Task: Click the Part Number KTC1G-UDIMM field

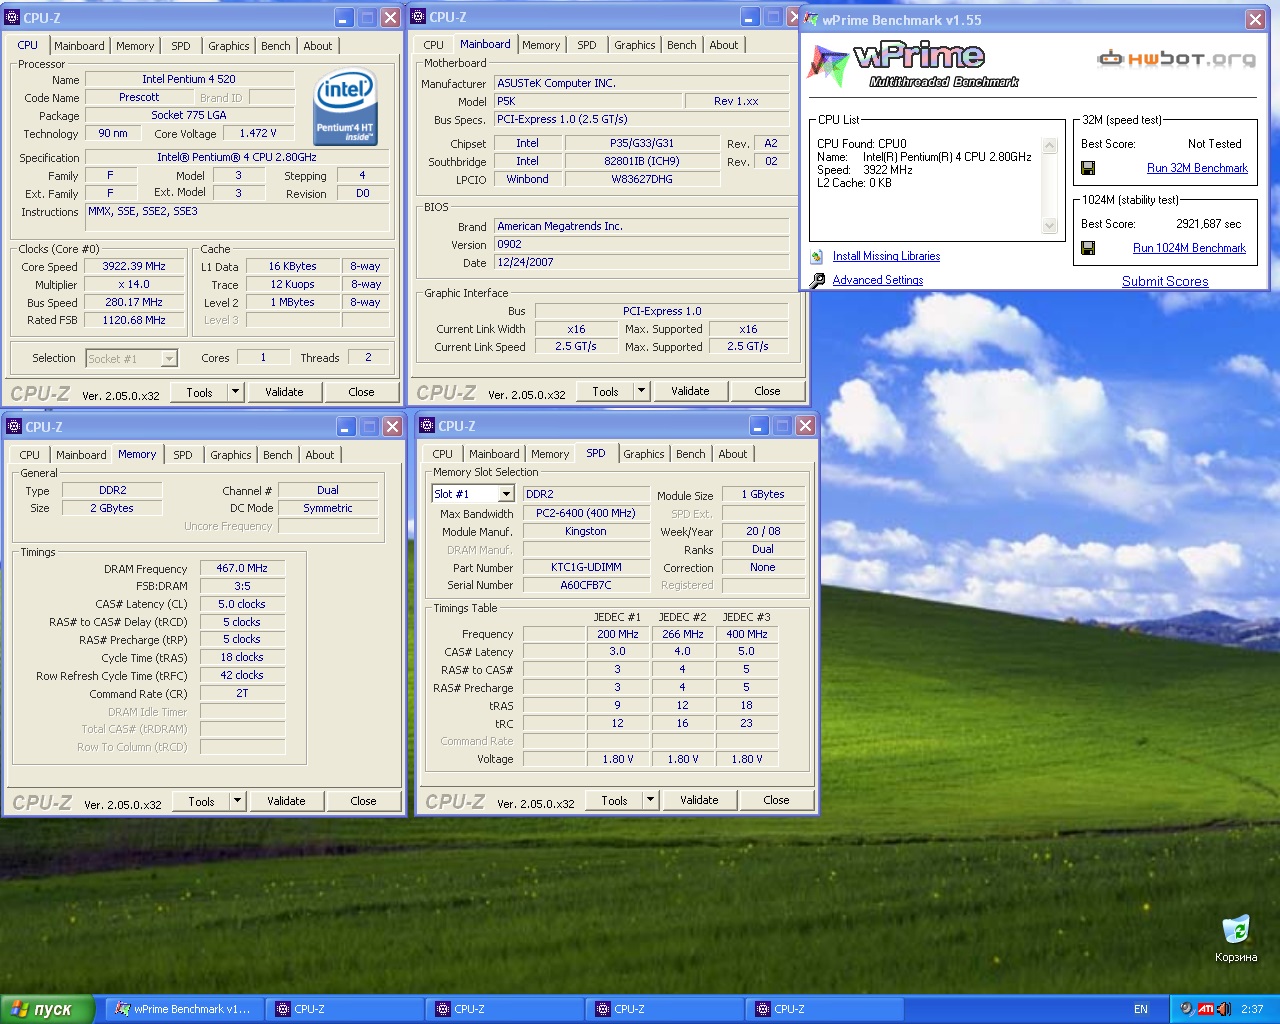Action: tap(586, 567)
